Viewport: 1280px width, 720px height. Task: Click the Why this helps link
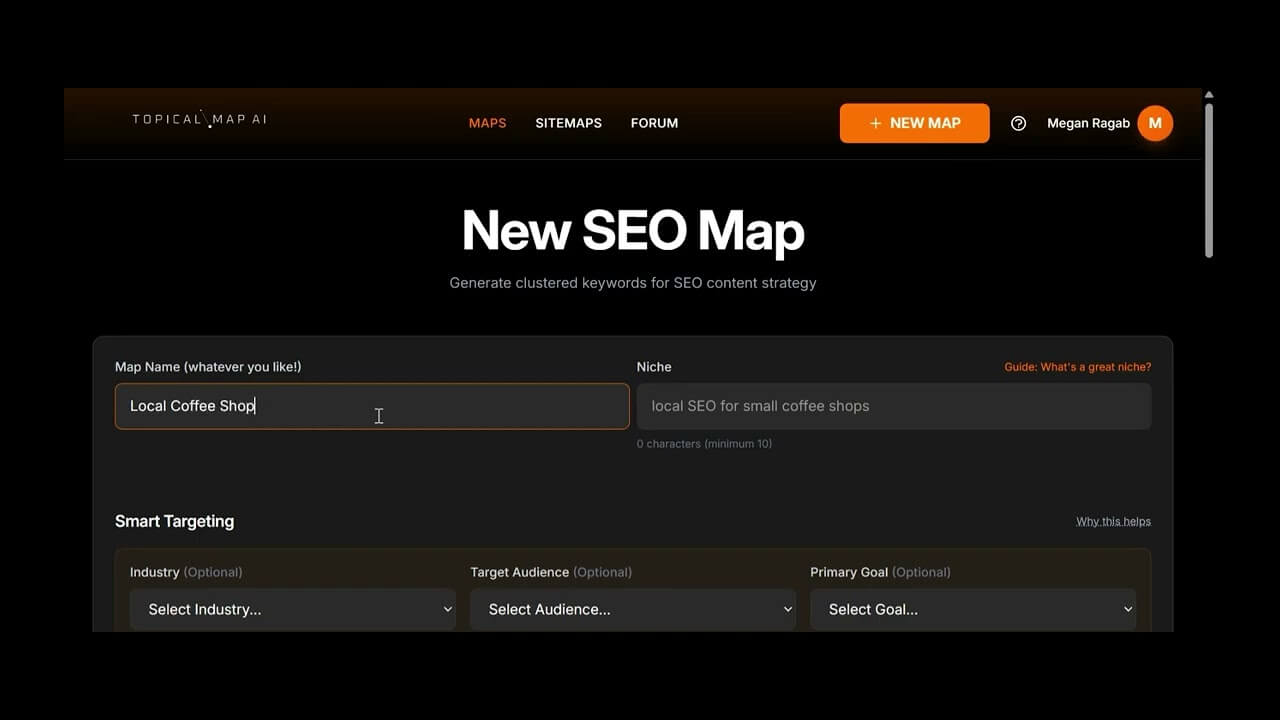1113,520
